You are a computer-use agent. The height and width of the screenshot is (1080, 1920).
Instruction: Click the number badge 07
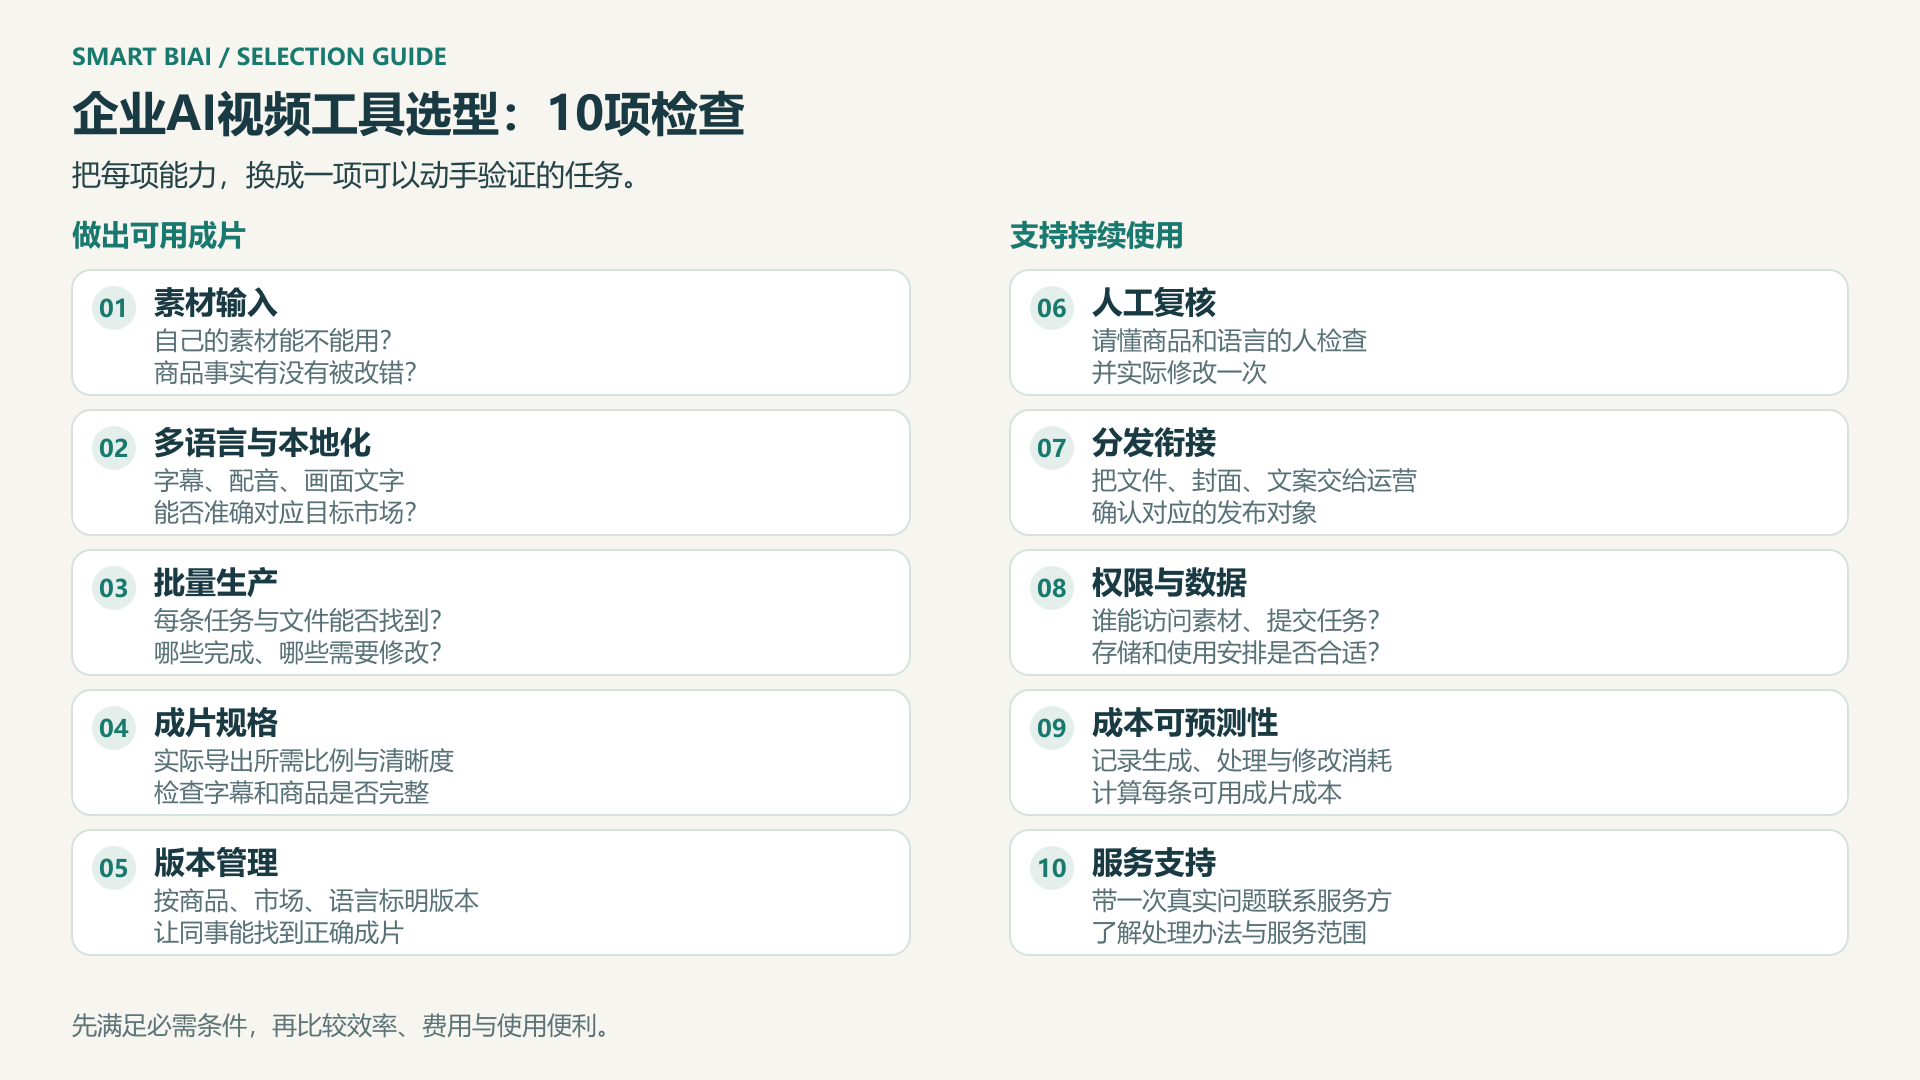click(x=1052, y=448)
